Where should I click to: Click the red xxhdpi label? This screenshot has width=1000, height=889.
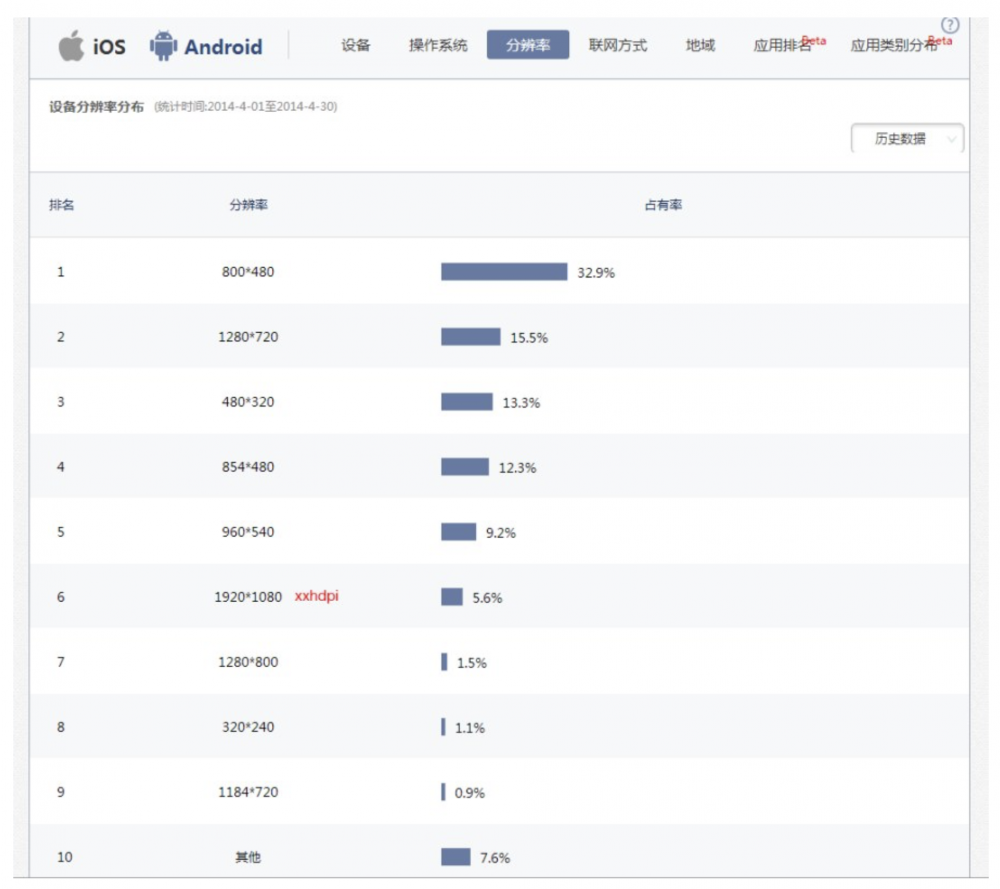click(317, 596)
